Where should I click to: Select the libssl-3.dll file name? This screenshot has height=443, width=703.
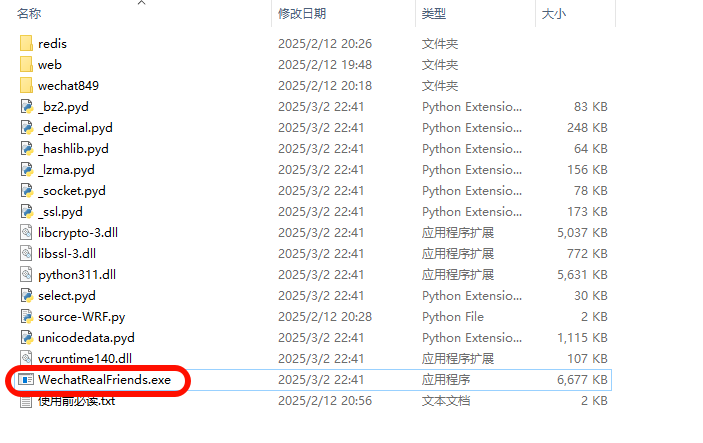pyautogui.click(x=67, y=254)
